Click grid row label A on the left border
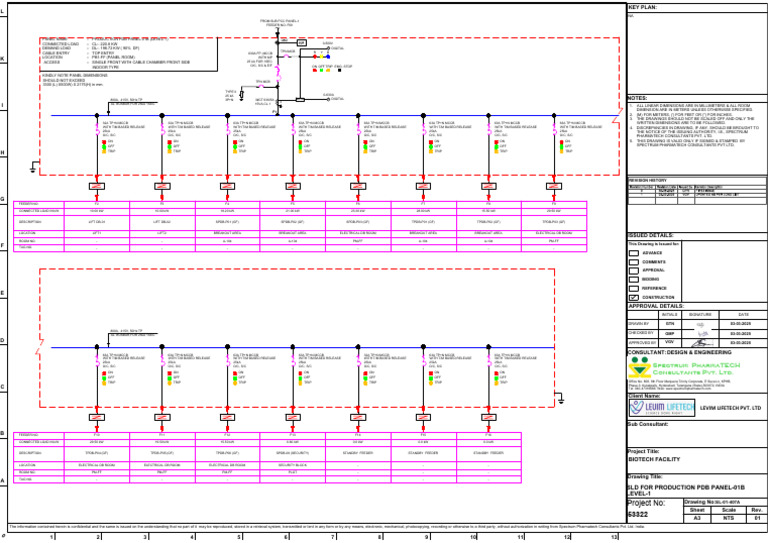 point(2,481)
